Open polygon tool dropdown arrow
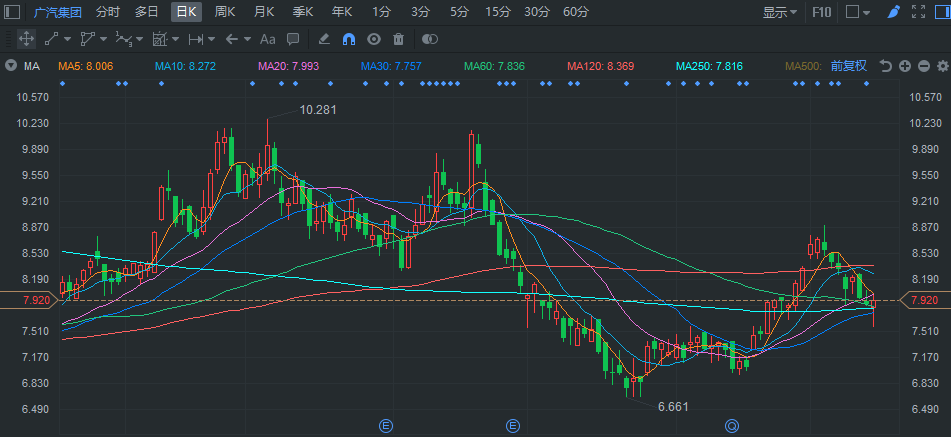 pos(103,39)
